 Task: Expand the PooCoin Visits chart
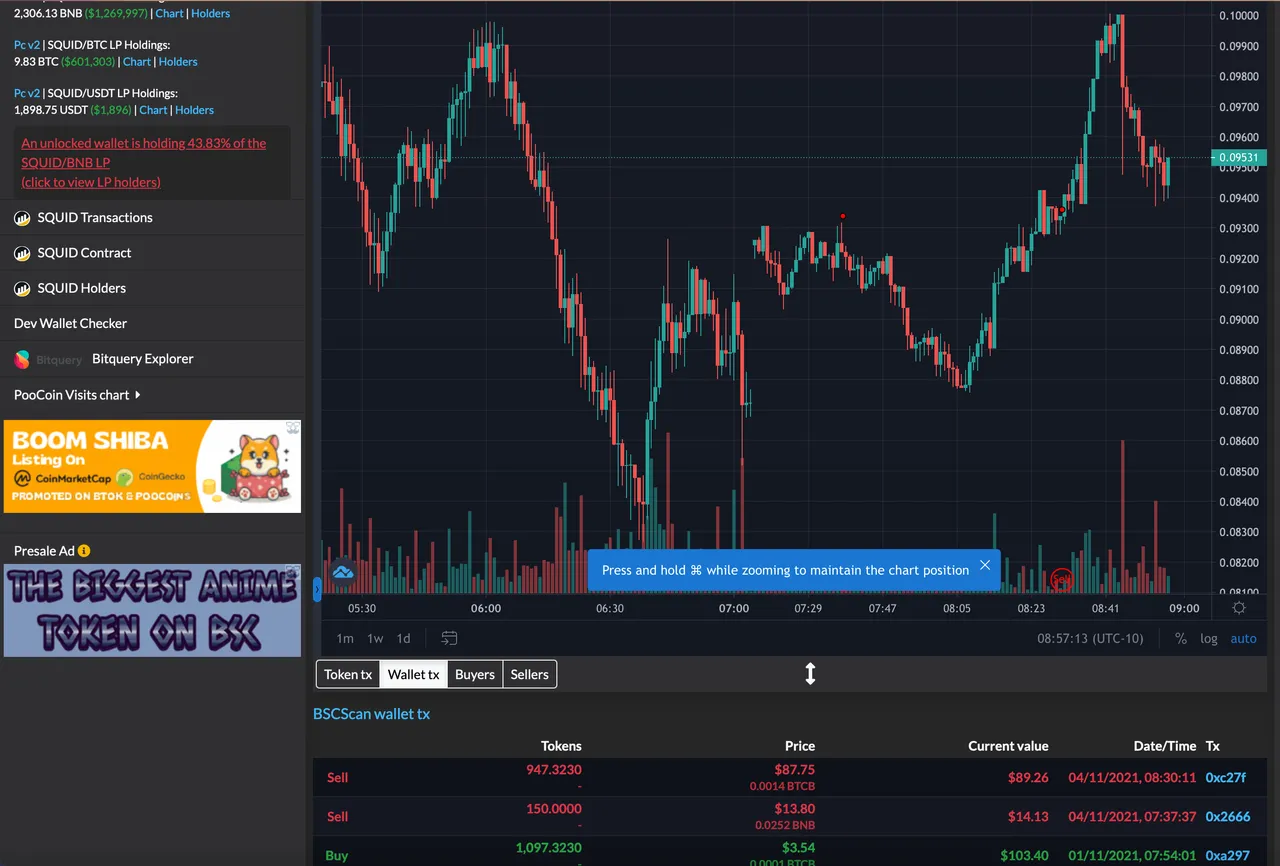(x=77, y=395)
